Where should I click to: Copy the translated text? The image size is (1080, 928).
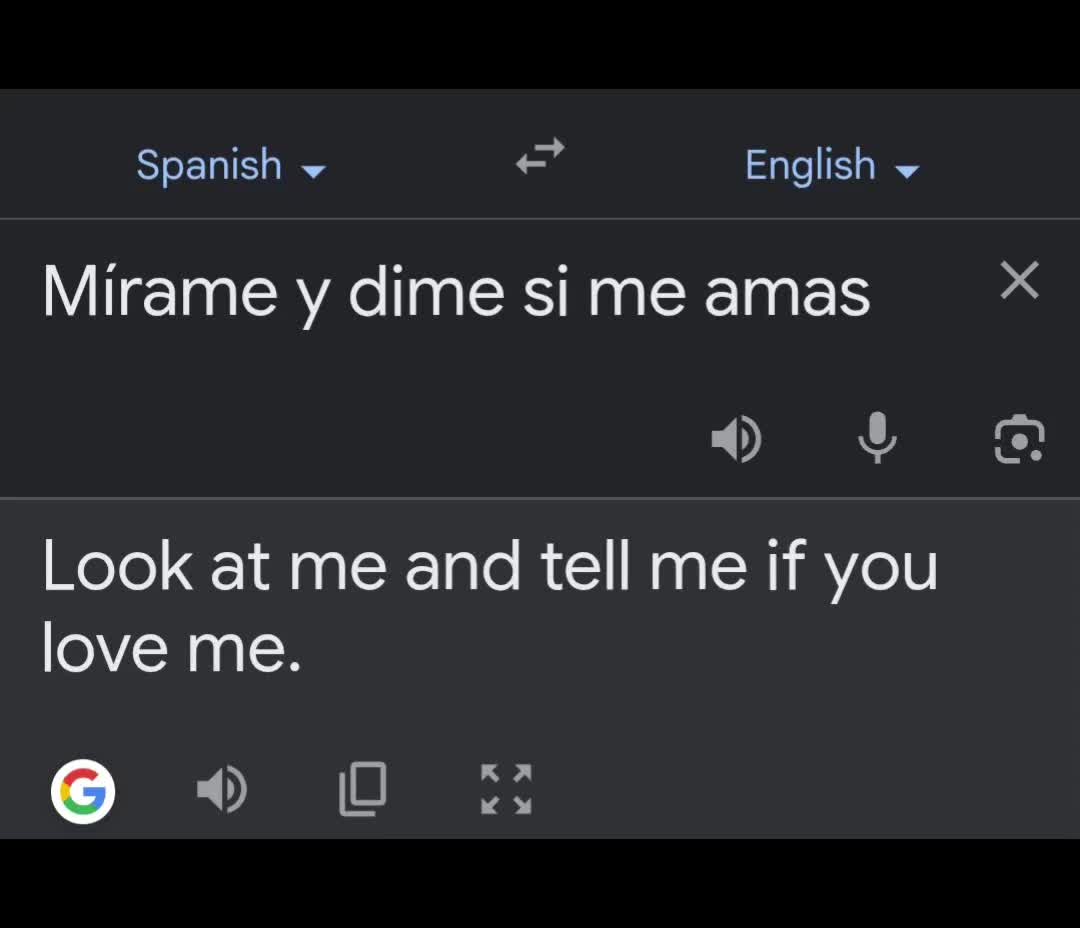point(363,789)
